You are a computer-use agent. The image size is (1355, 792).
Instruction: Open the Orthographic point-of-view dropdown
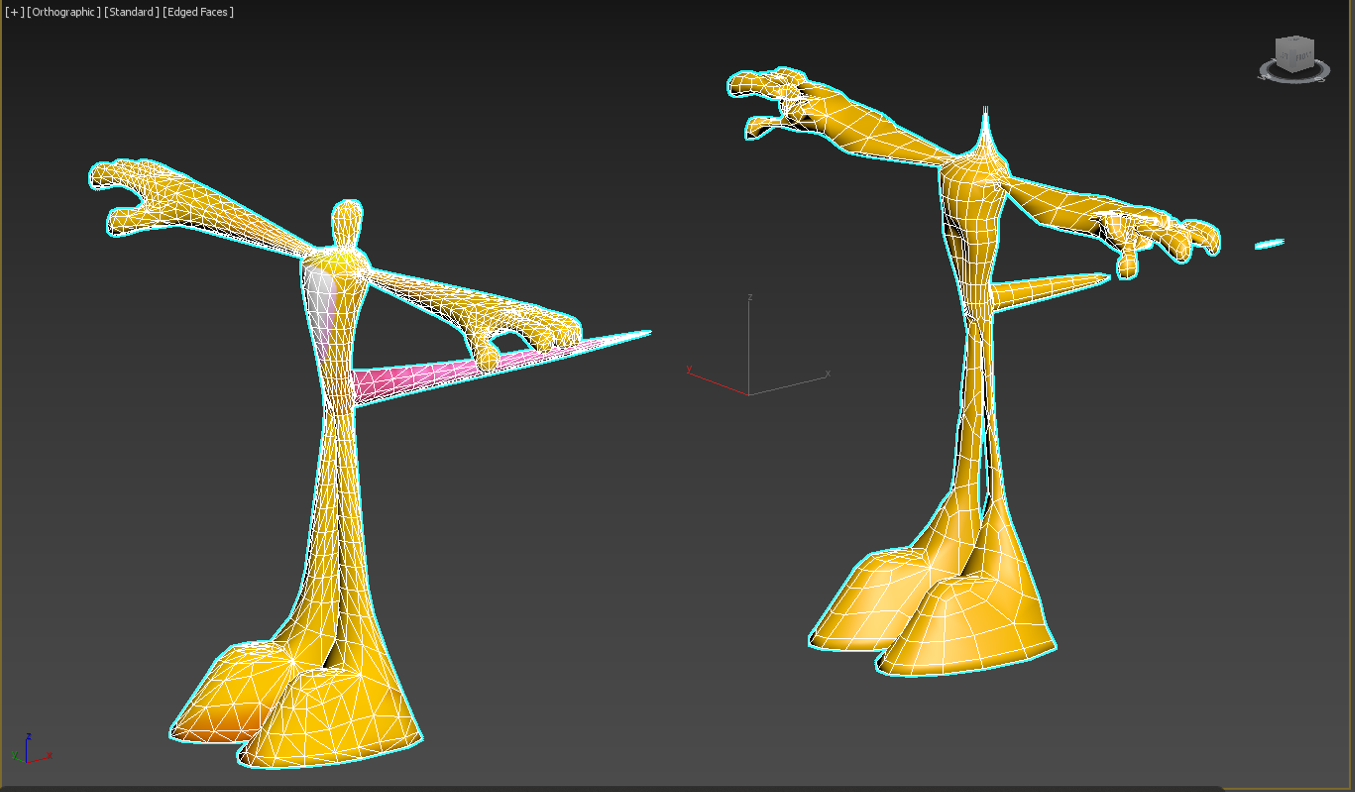[x=63, y=12]
